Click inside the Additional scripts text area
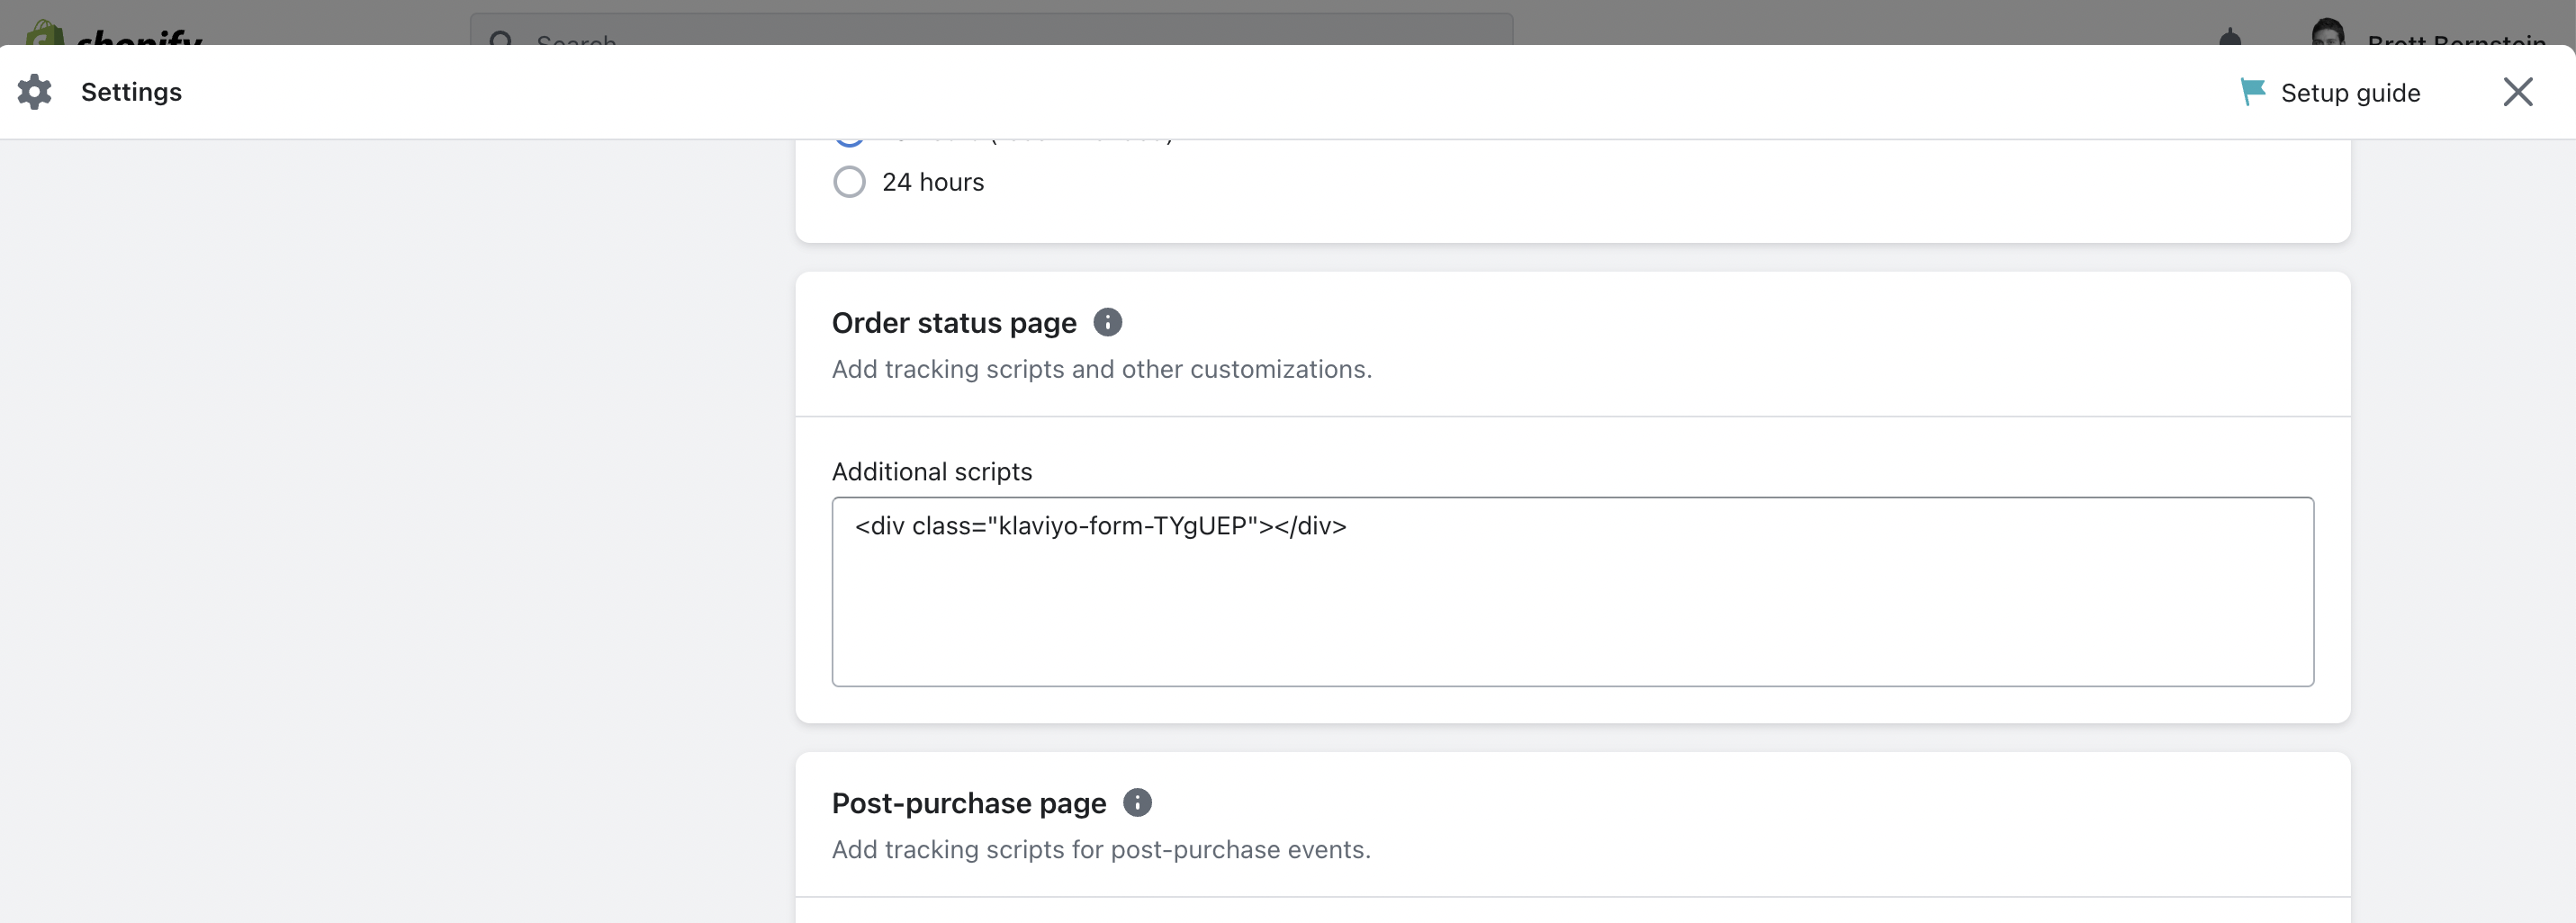This screenshot has height=923, width=2576. point(1572,592)
